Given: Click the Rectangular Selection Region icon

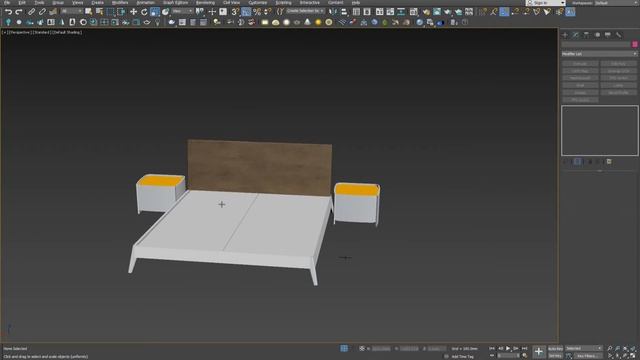Looking at the screenshot, I should click(110, 12).
